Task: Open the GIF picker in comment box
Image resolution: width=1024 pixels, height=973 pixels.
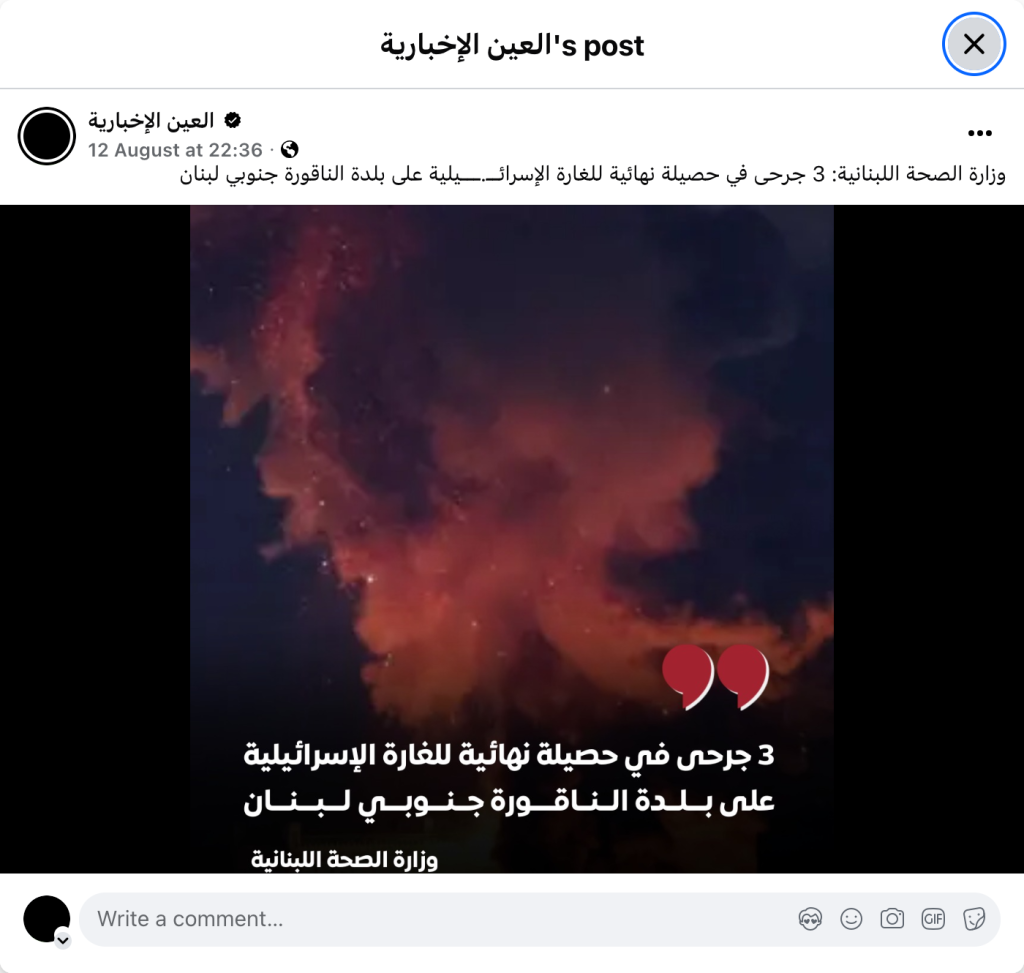Action: tap(933, 919)
